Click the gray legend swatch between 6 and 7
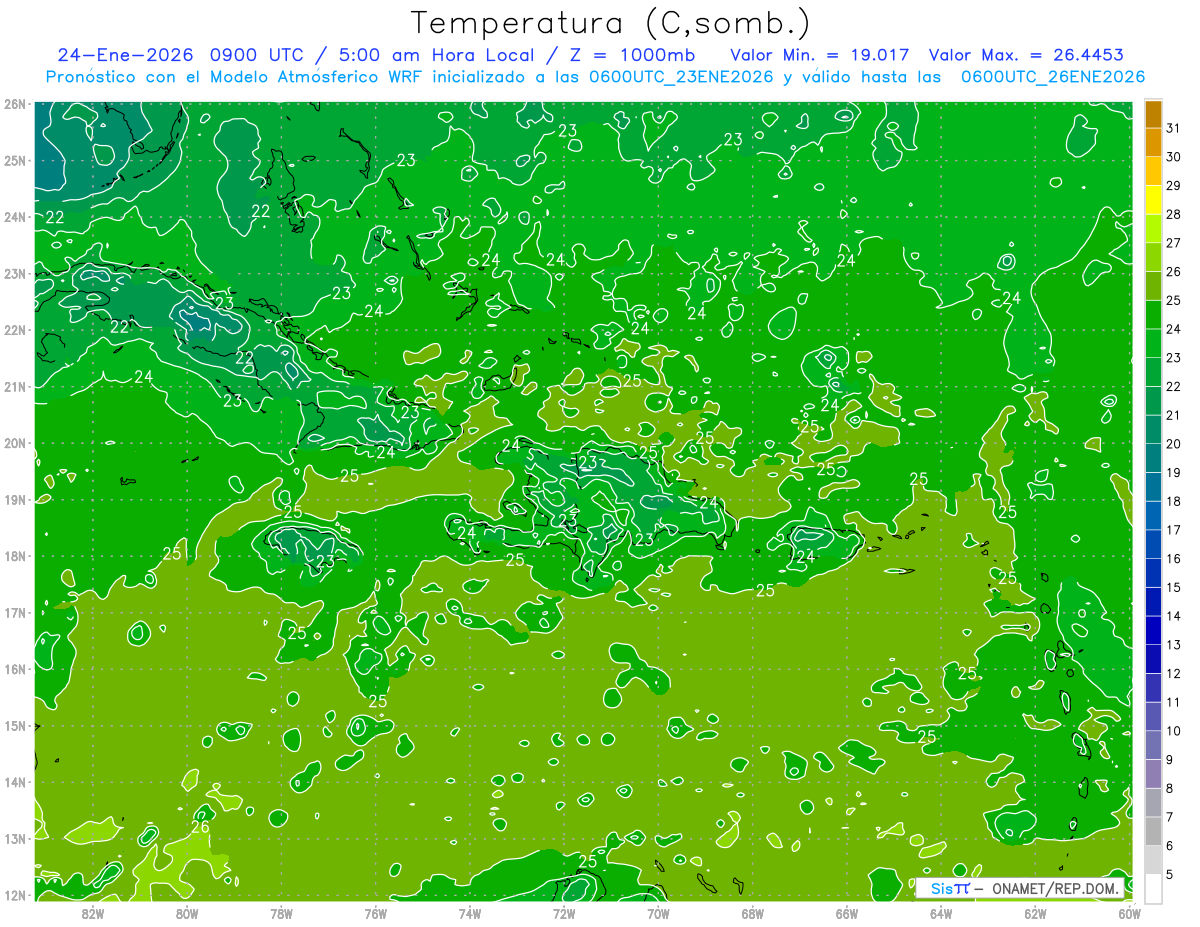The width and height of the screenshot is (1200, 927). tap(1153, 831)
